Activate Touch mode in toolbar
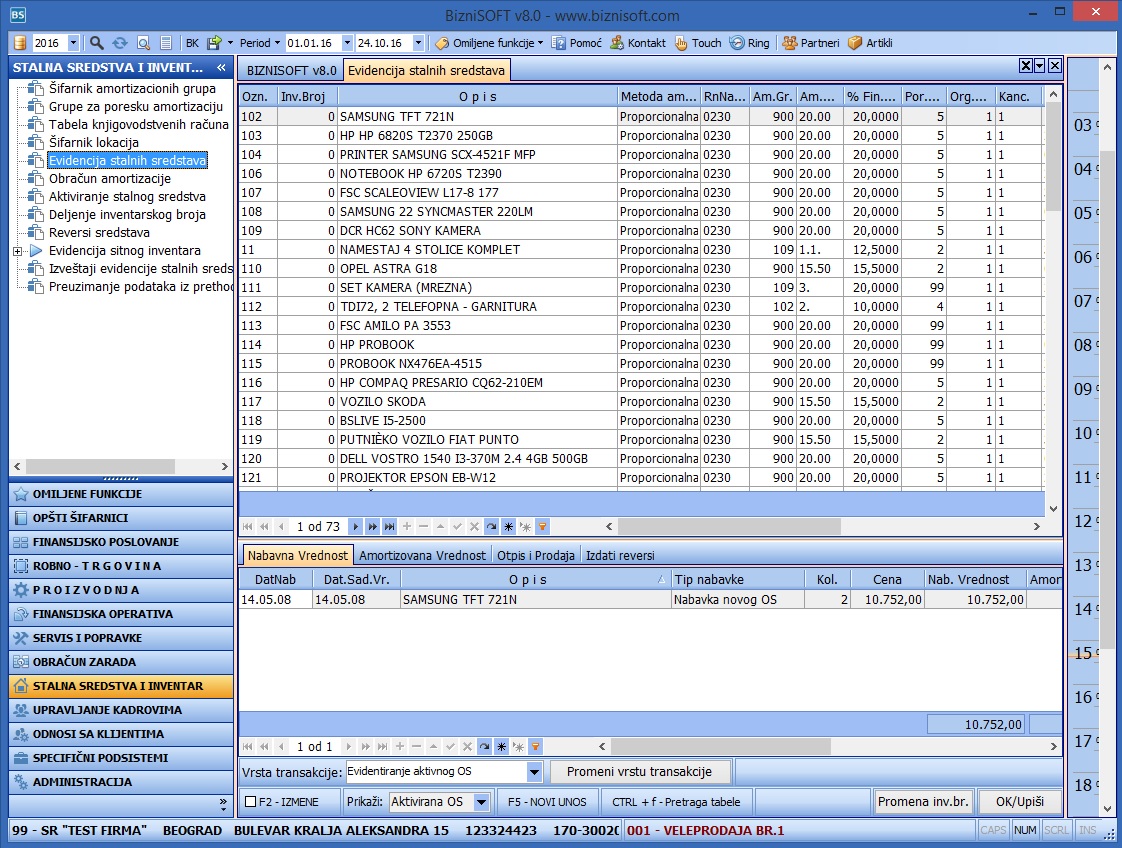This screenshot has height=848, width=1122. coord(698,43)
